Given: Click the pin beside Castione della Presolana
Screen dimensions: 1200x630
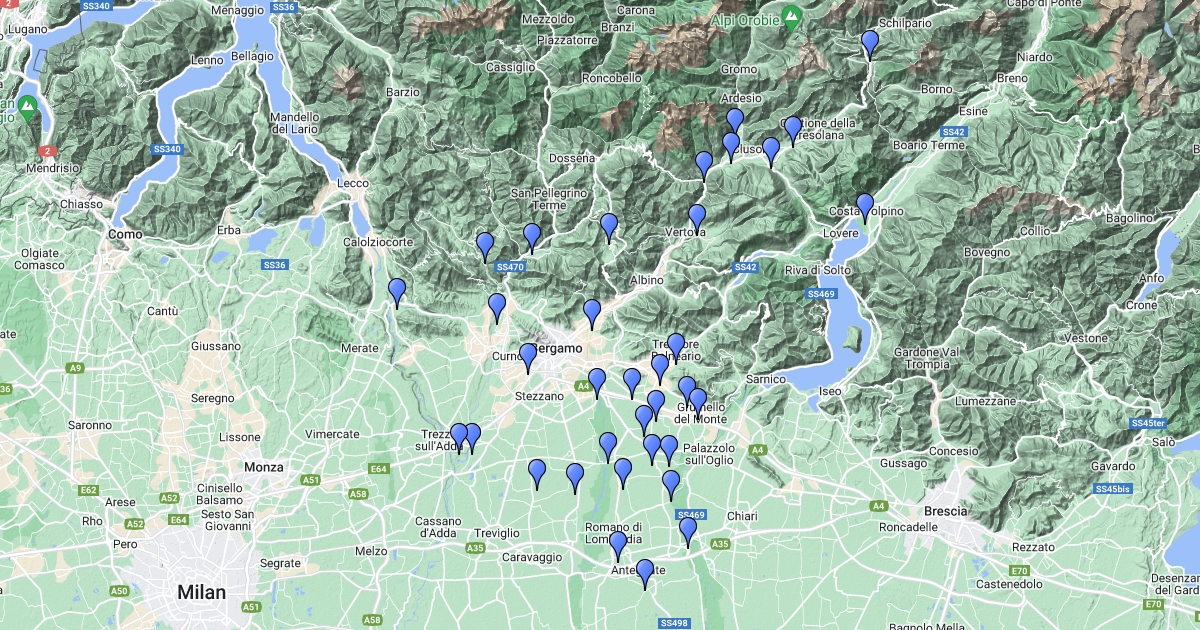Looking at the screenshot, I should click(793, 131).
